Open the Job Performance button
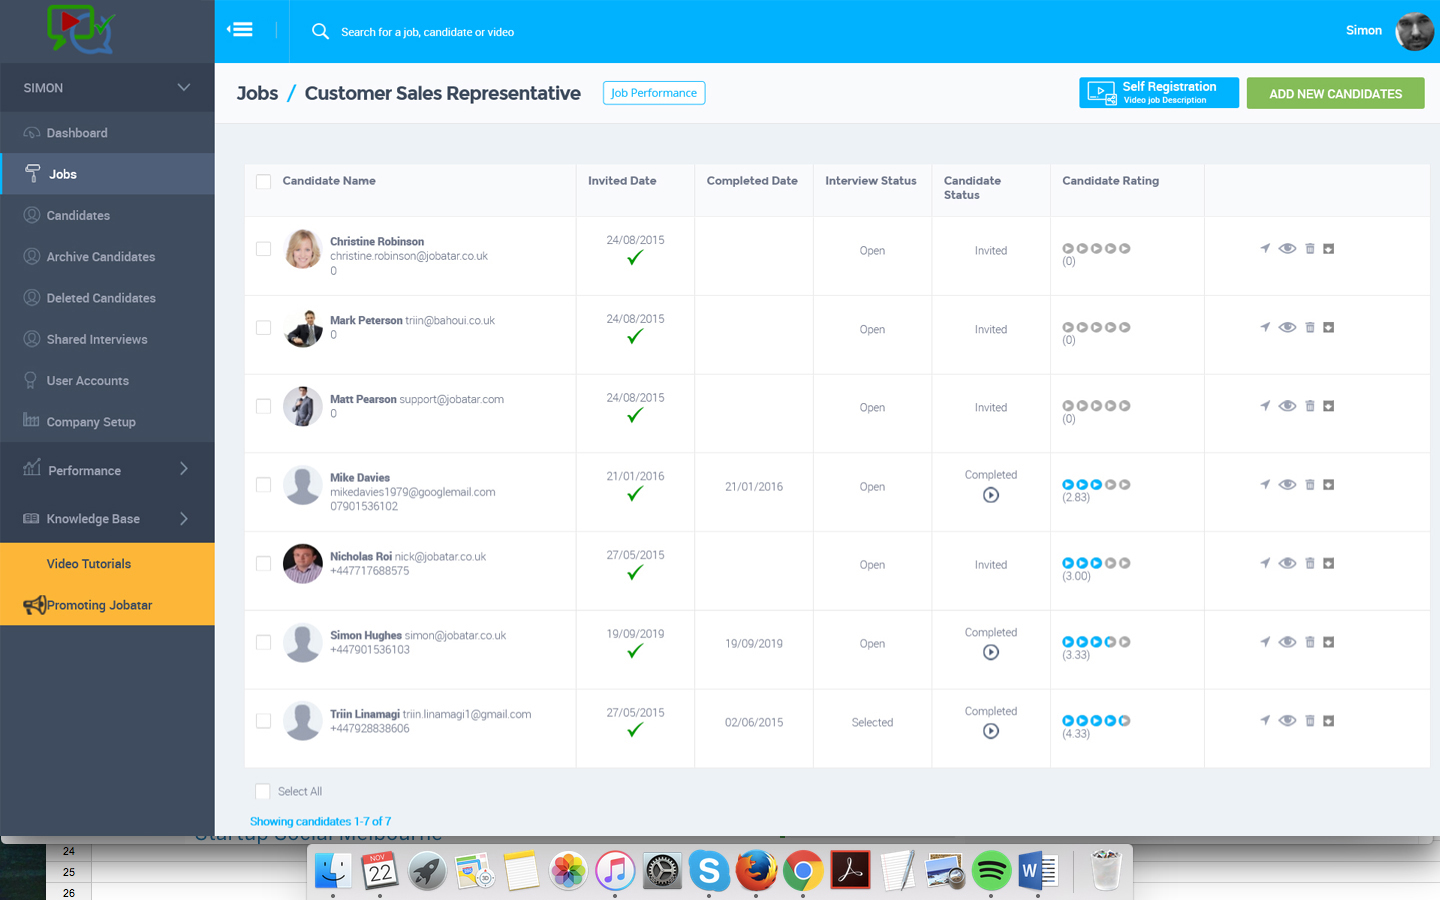Image resolution: width=1440 pixels, height=900 pixels. (654, 93)
